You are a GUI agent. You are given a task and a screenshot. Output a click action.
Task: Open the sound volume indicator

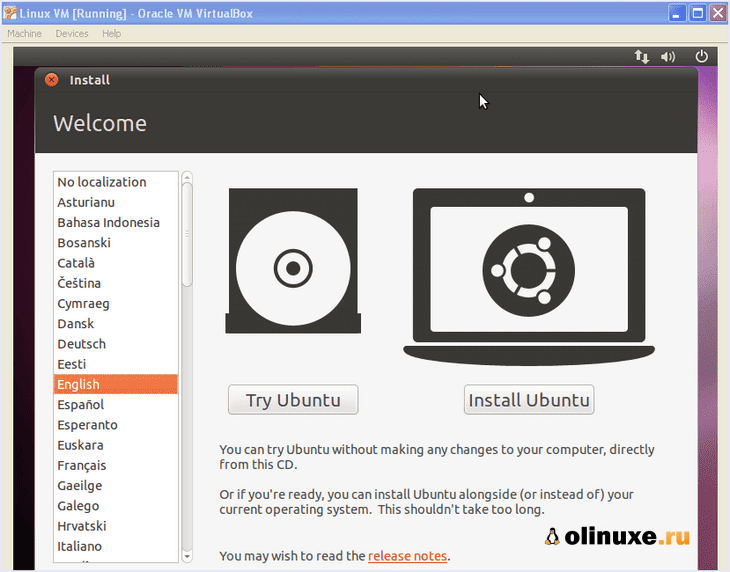668,57
